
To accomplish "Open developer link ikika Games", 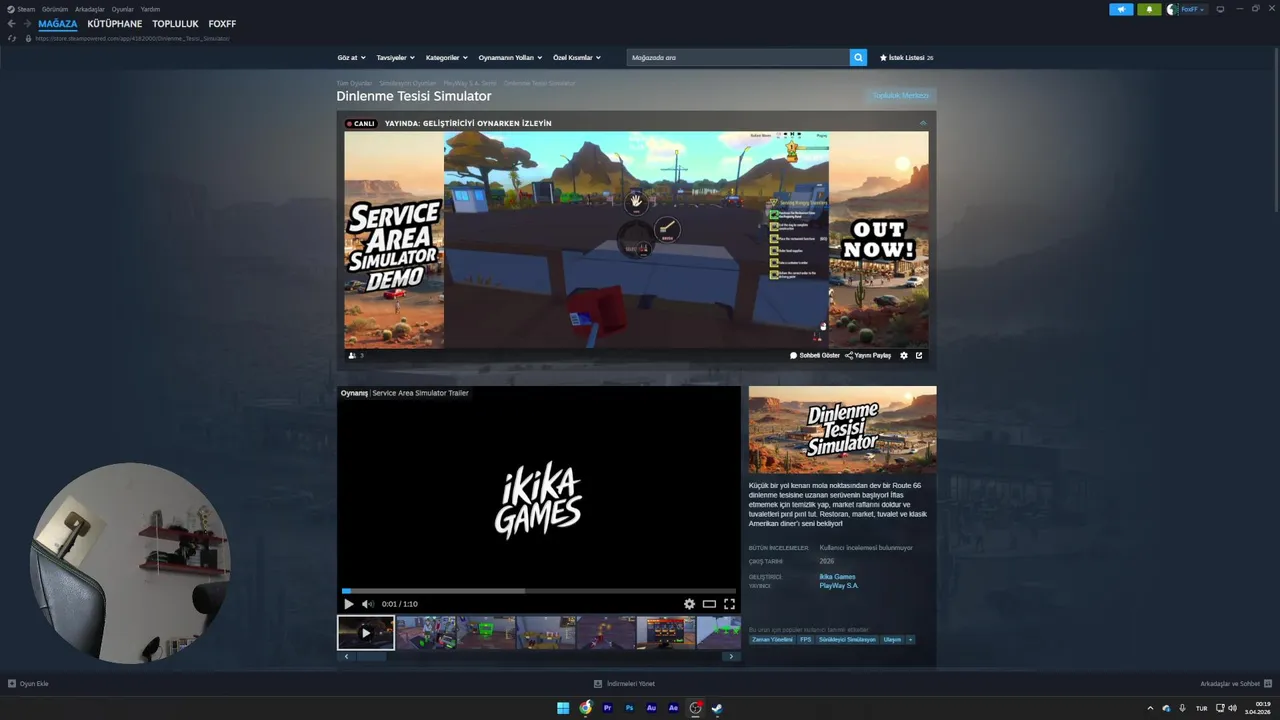I will tap(837, 577).
